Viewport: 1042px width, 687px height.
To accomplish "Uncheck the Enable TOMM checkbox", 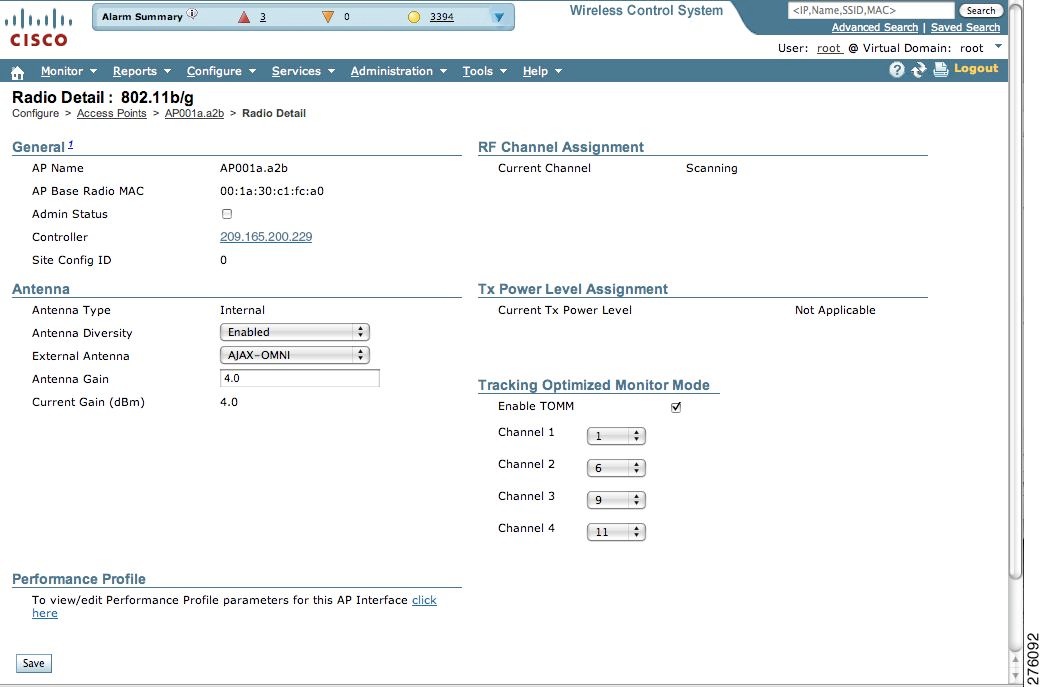I will (676, 407).
